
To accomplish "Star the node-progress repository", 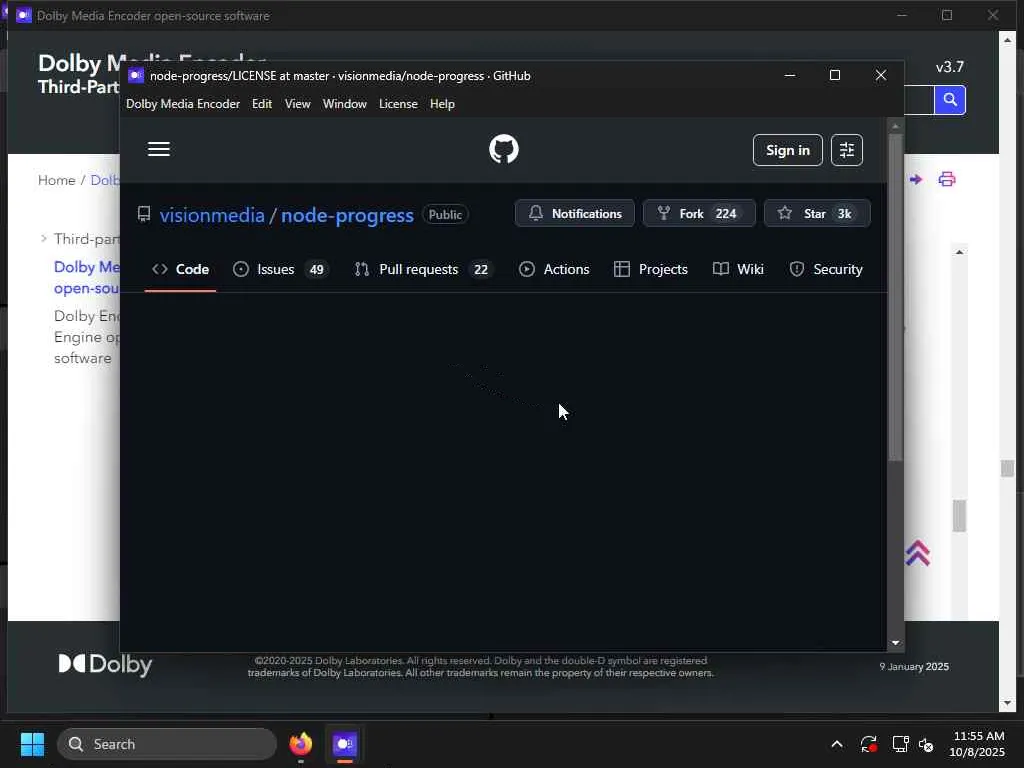I will 817,214.
